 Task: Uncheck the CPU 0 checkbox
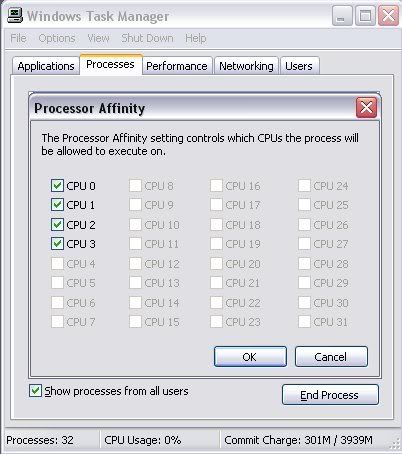(x=57, y=185)
